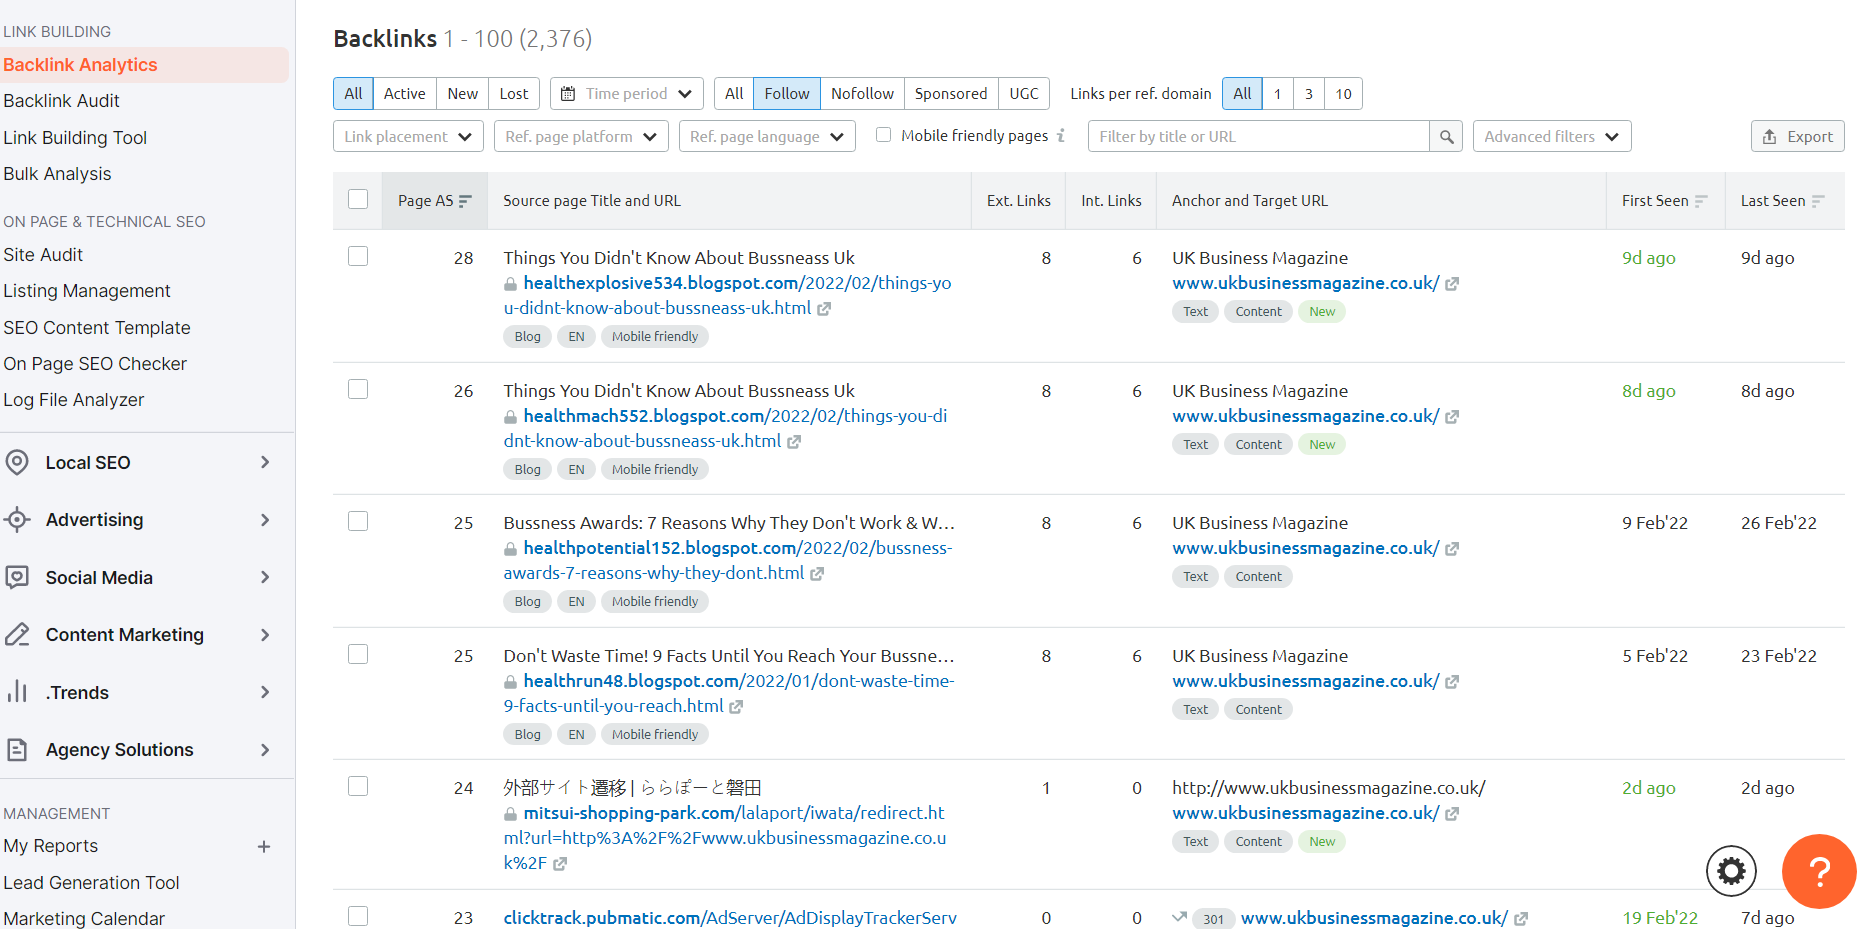Open the settings gear button

click(1731, 871)
